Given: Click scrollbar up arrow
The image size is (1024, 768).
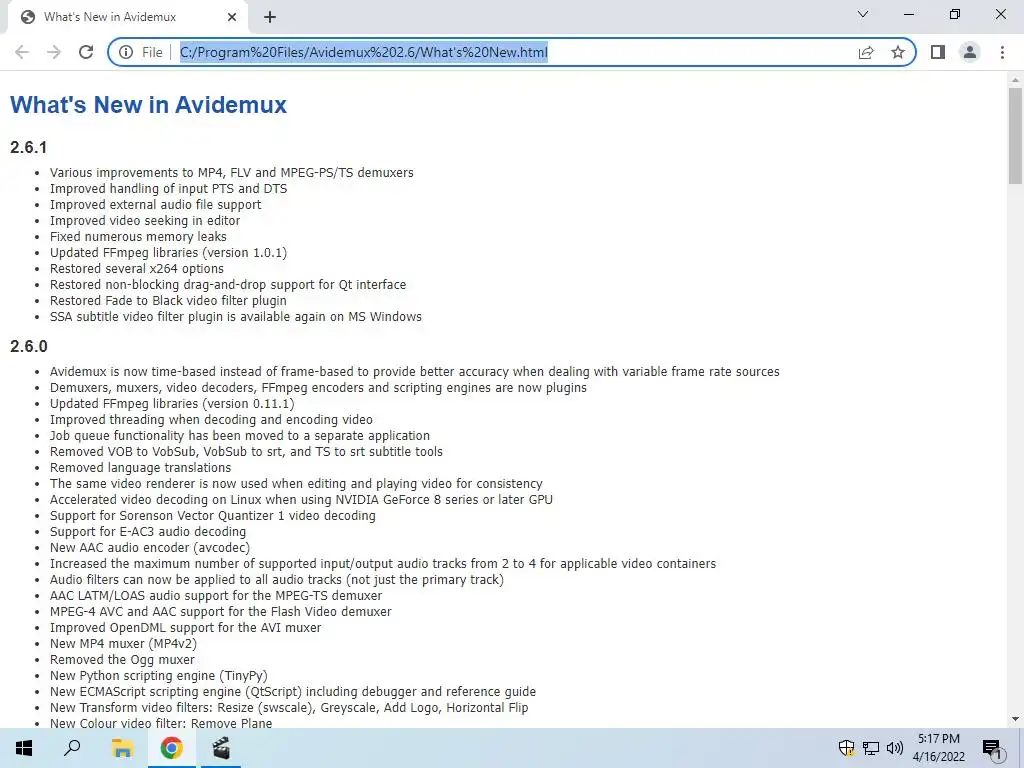Looking at the screenshot, I should (1015, 80).
